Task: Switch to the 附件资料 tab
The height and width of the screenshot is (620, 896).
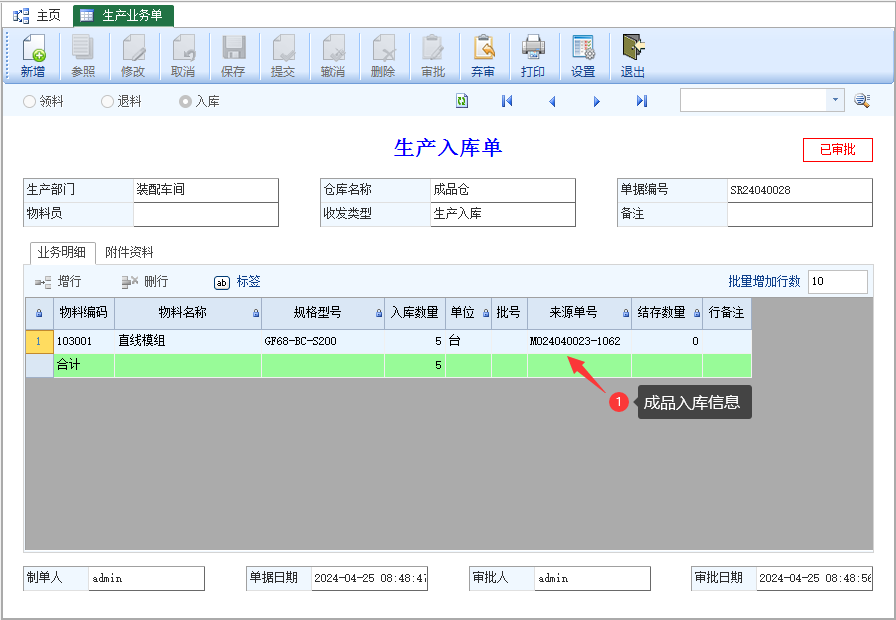Action: pos(129,252)
